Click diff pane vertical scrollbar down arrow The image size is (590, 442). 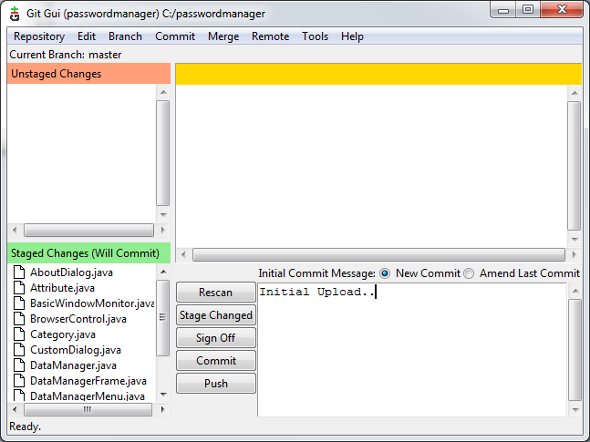coord(575,239)
